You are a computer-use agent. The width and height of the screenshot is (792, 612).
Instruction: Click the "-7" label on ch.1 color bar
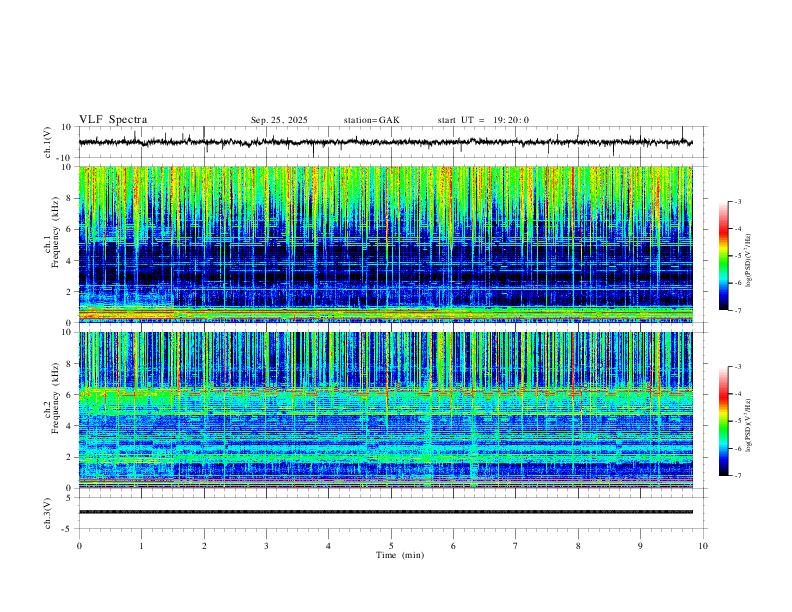737,310
